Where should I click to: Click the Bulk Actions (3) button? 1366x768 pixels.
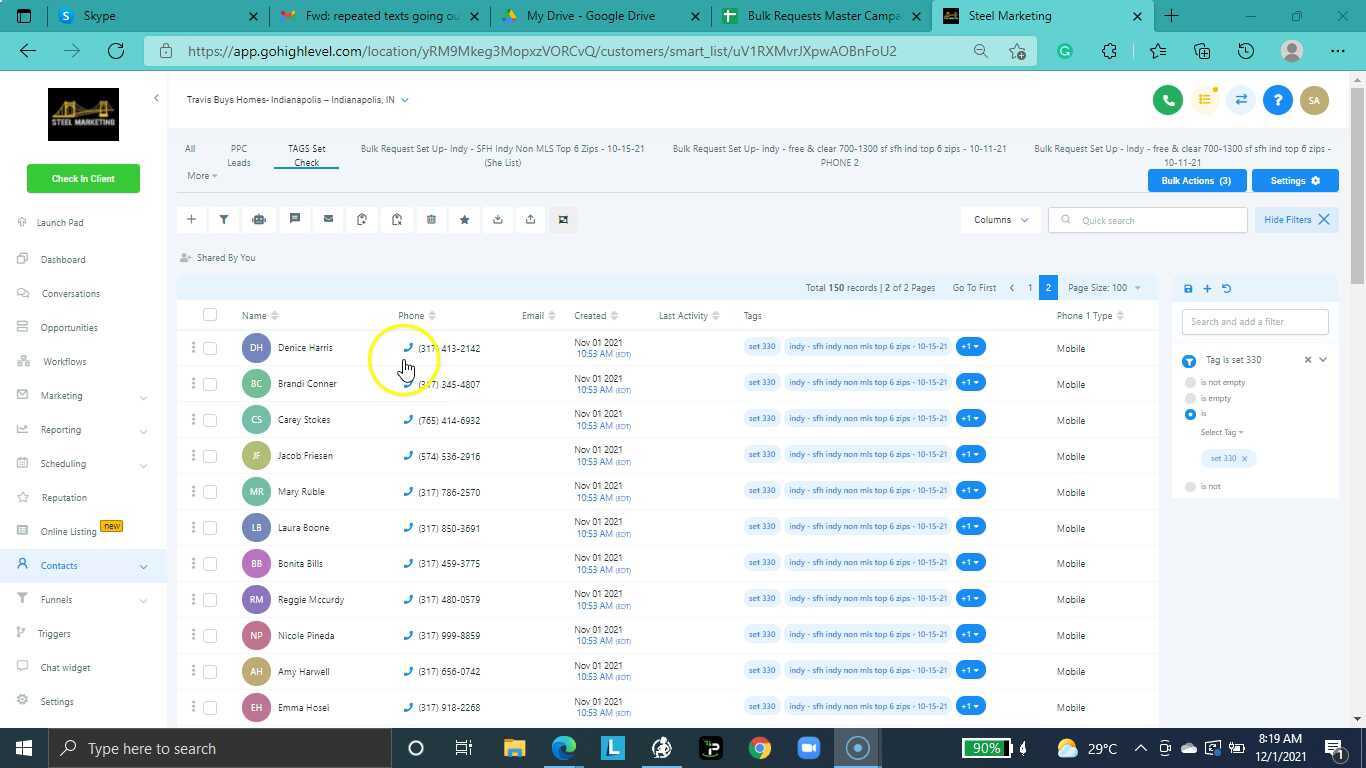pos(1196,181)
